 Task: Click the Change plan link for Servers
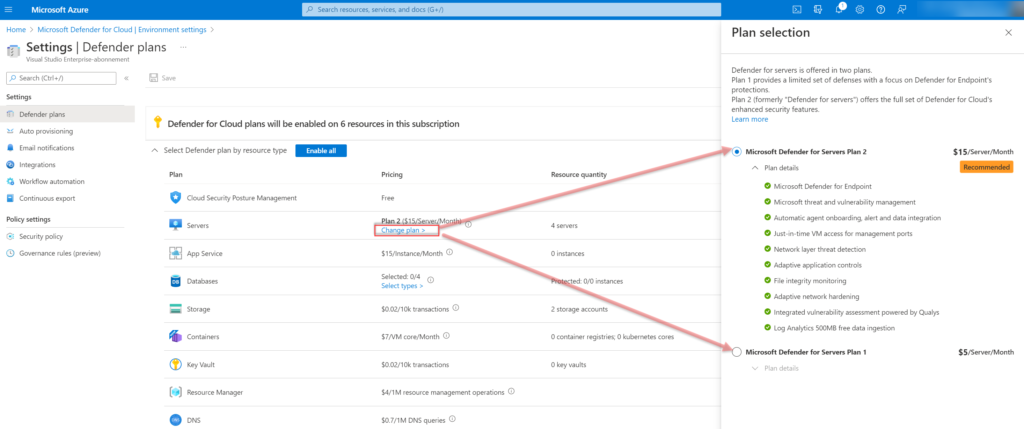pos(403,230)
